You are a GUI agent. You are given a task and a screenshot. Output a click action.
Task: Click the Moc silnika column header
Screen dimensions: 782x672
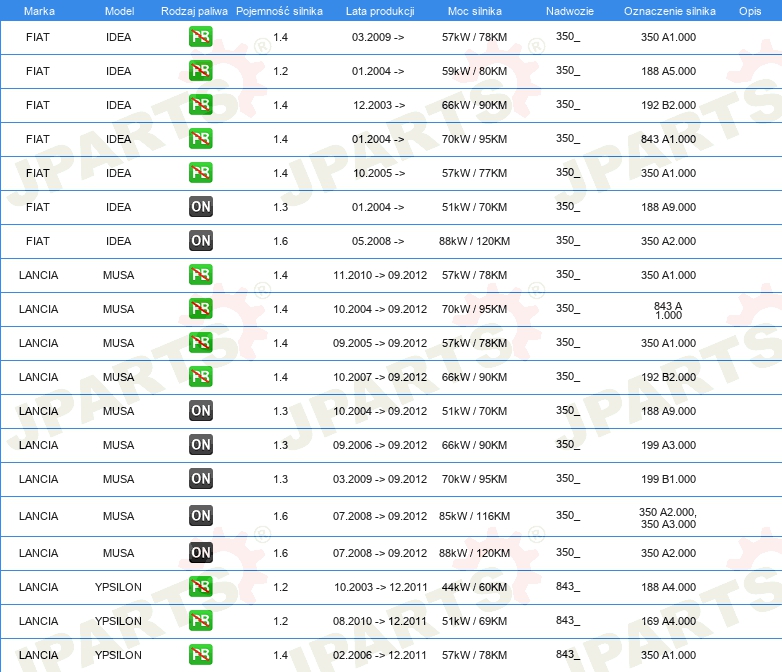475,11
